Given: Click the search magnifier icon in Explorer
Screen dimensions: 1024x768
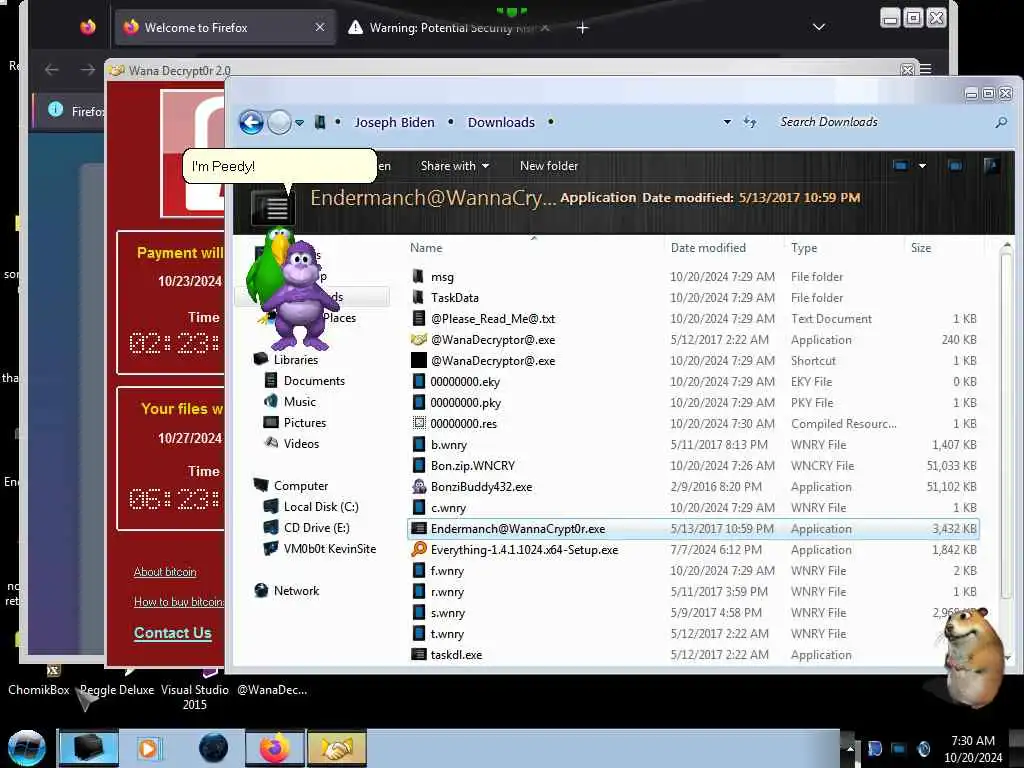Looking at the screenshot, I should [1001, 122].
